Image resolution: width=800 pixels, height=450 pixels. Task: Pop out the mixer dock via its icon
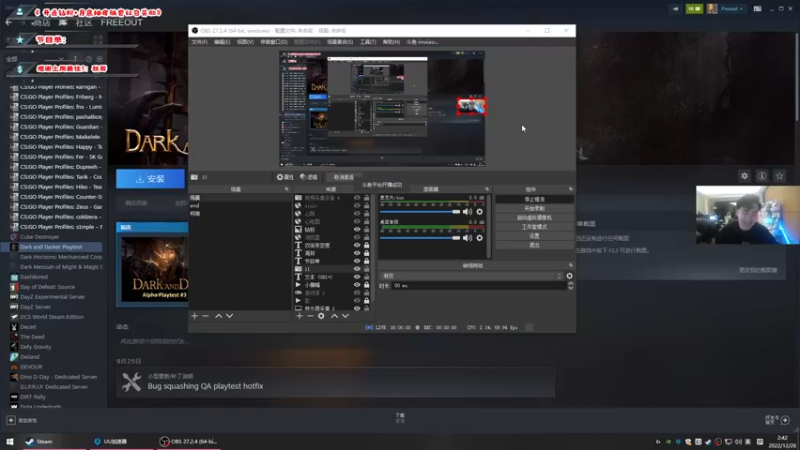(487, 189)
